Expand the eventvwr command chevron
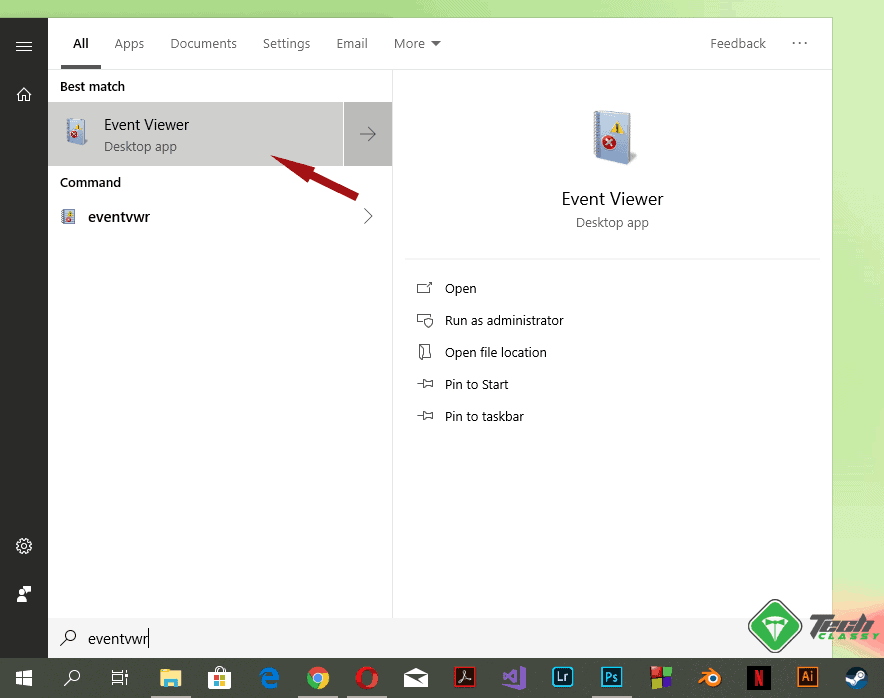This screenshot has height=698, width=884. point(367,216)
